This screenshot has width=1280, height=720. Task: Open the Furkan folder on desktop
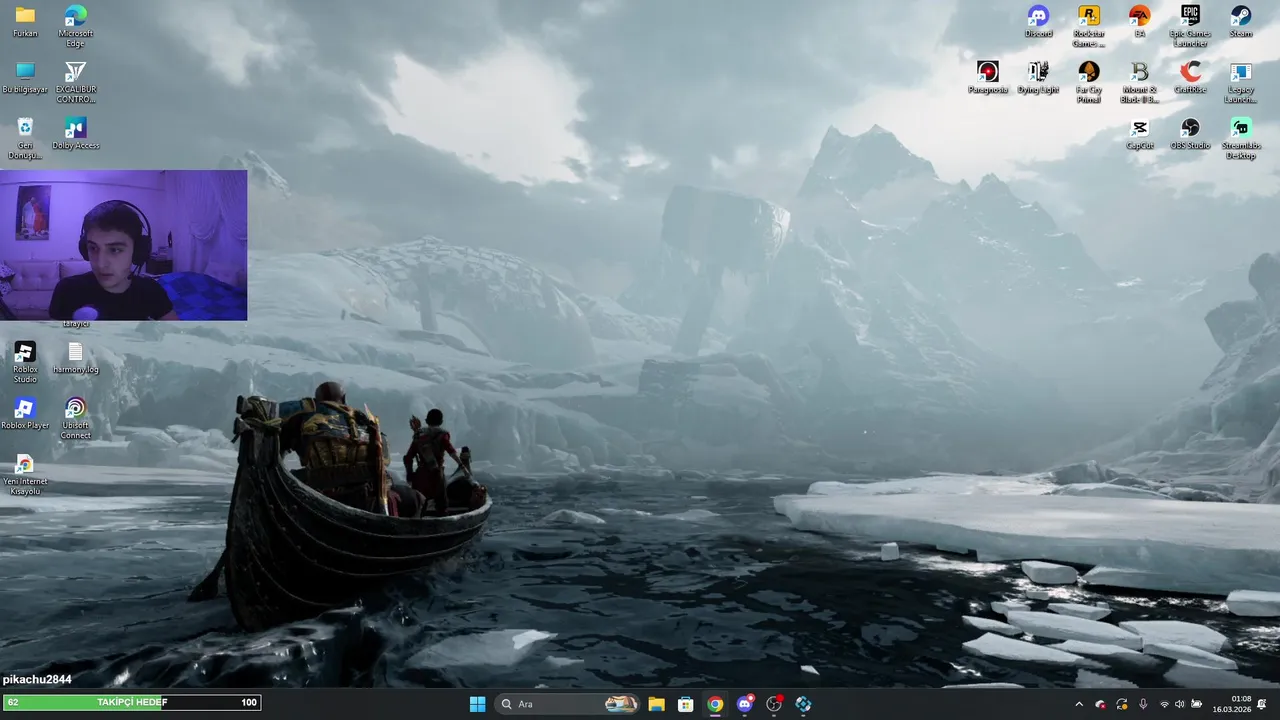(x=25, y=21)
